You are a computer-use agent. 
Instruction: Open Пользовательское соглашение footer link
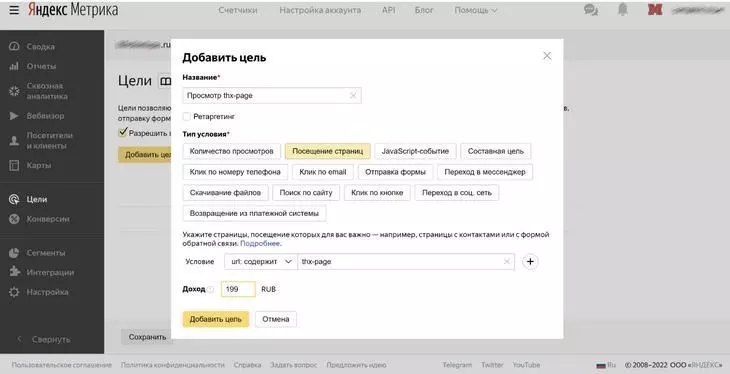(x=62, y=365)
